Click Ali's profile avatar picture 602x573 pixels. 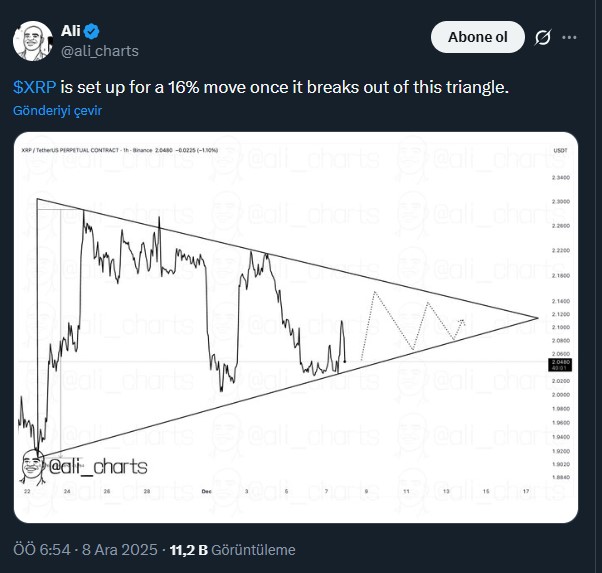point(32,38)
